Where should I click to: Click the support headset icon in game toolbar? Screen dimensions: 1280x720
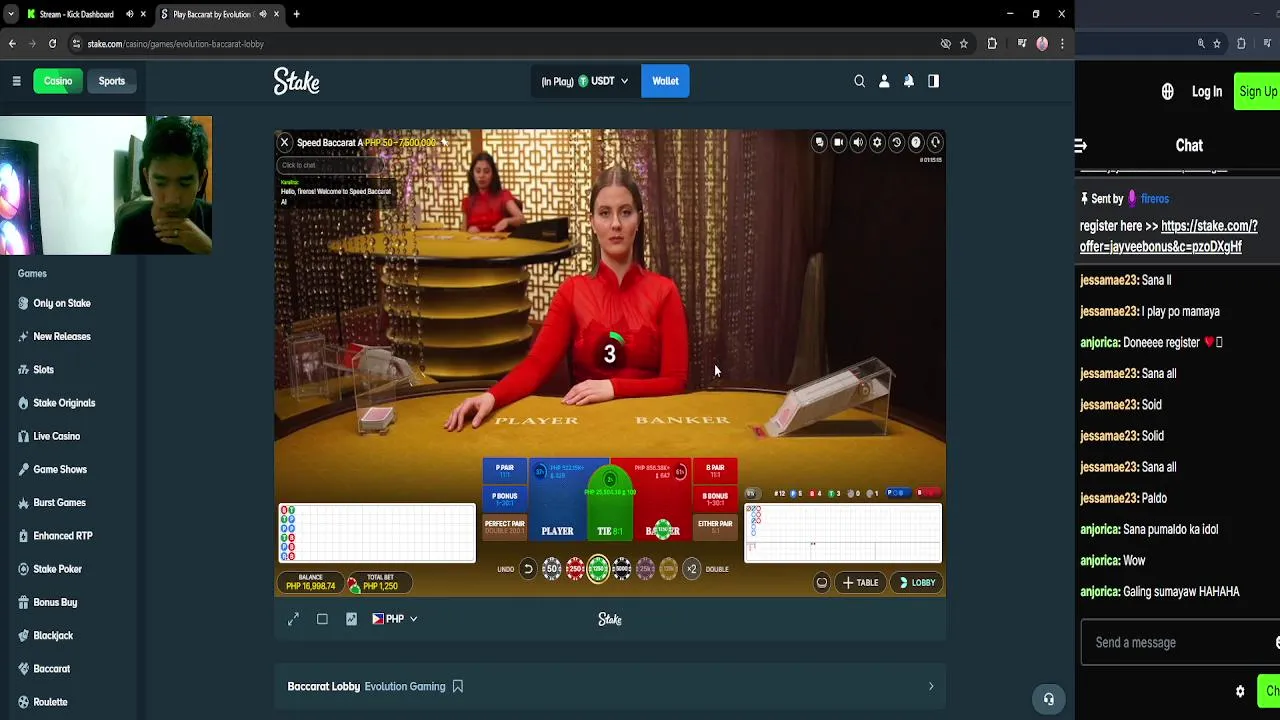pyautogui.click(x=935, y=142)
